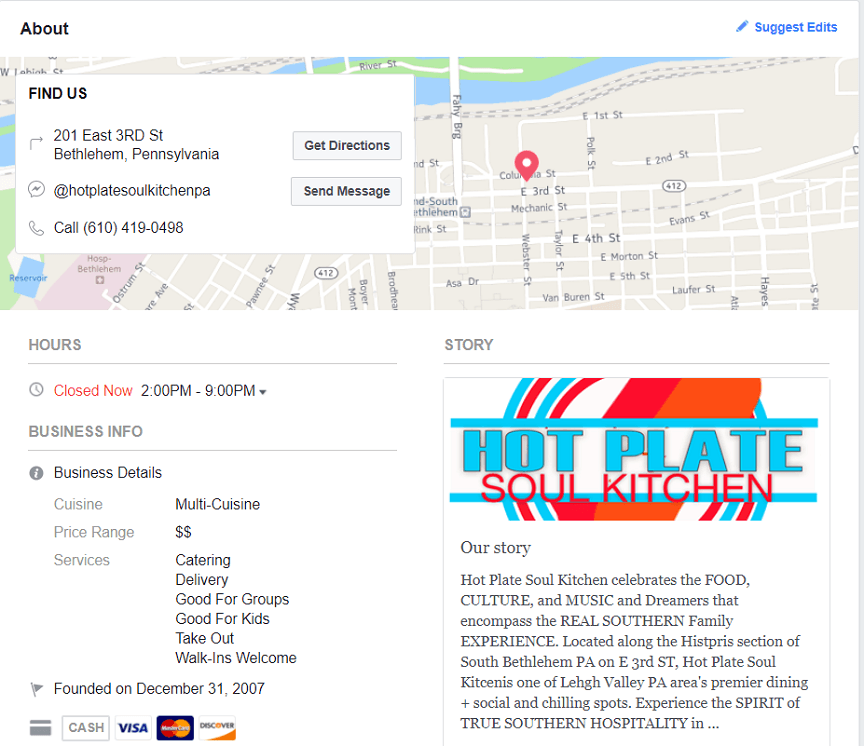
Task: Click the Reservoir label on the map
Action: 28,278
